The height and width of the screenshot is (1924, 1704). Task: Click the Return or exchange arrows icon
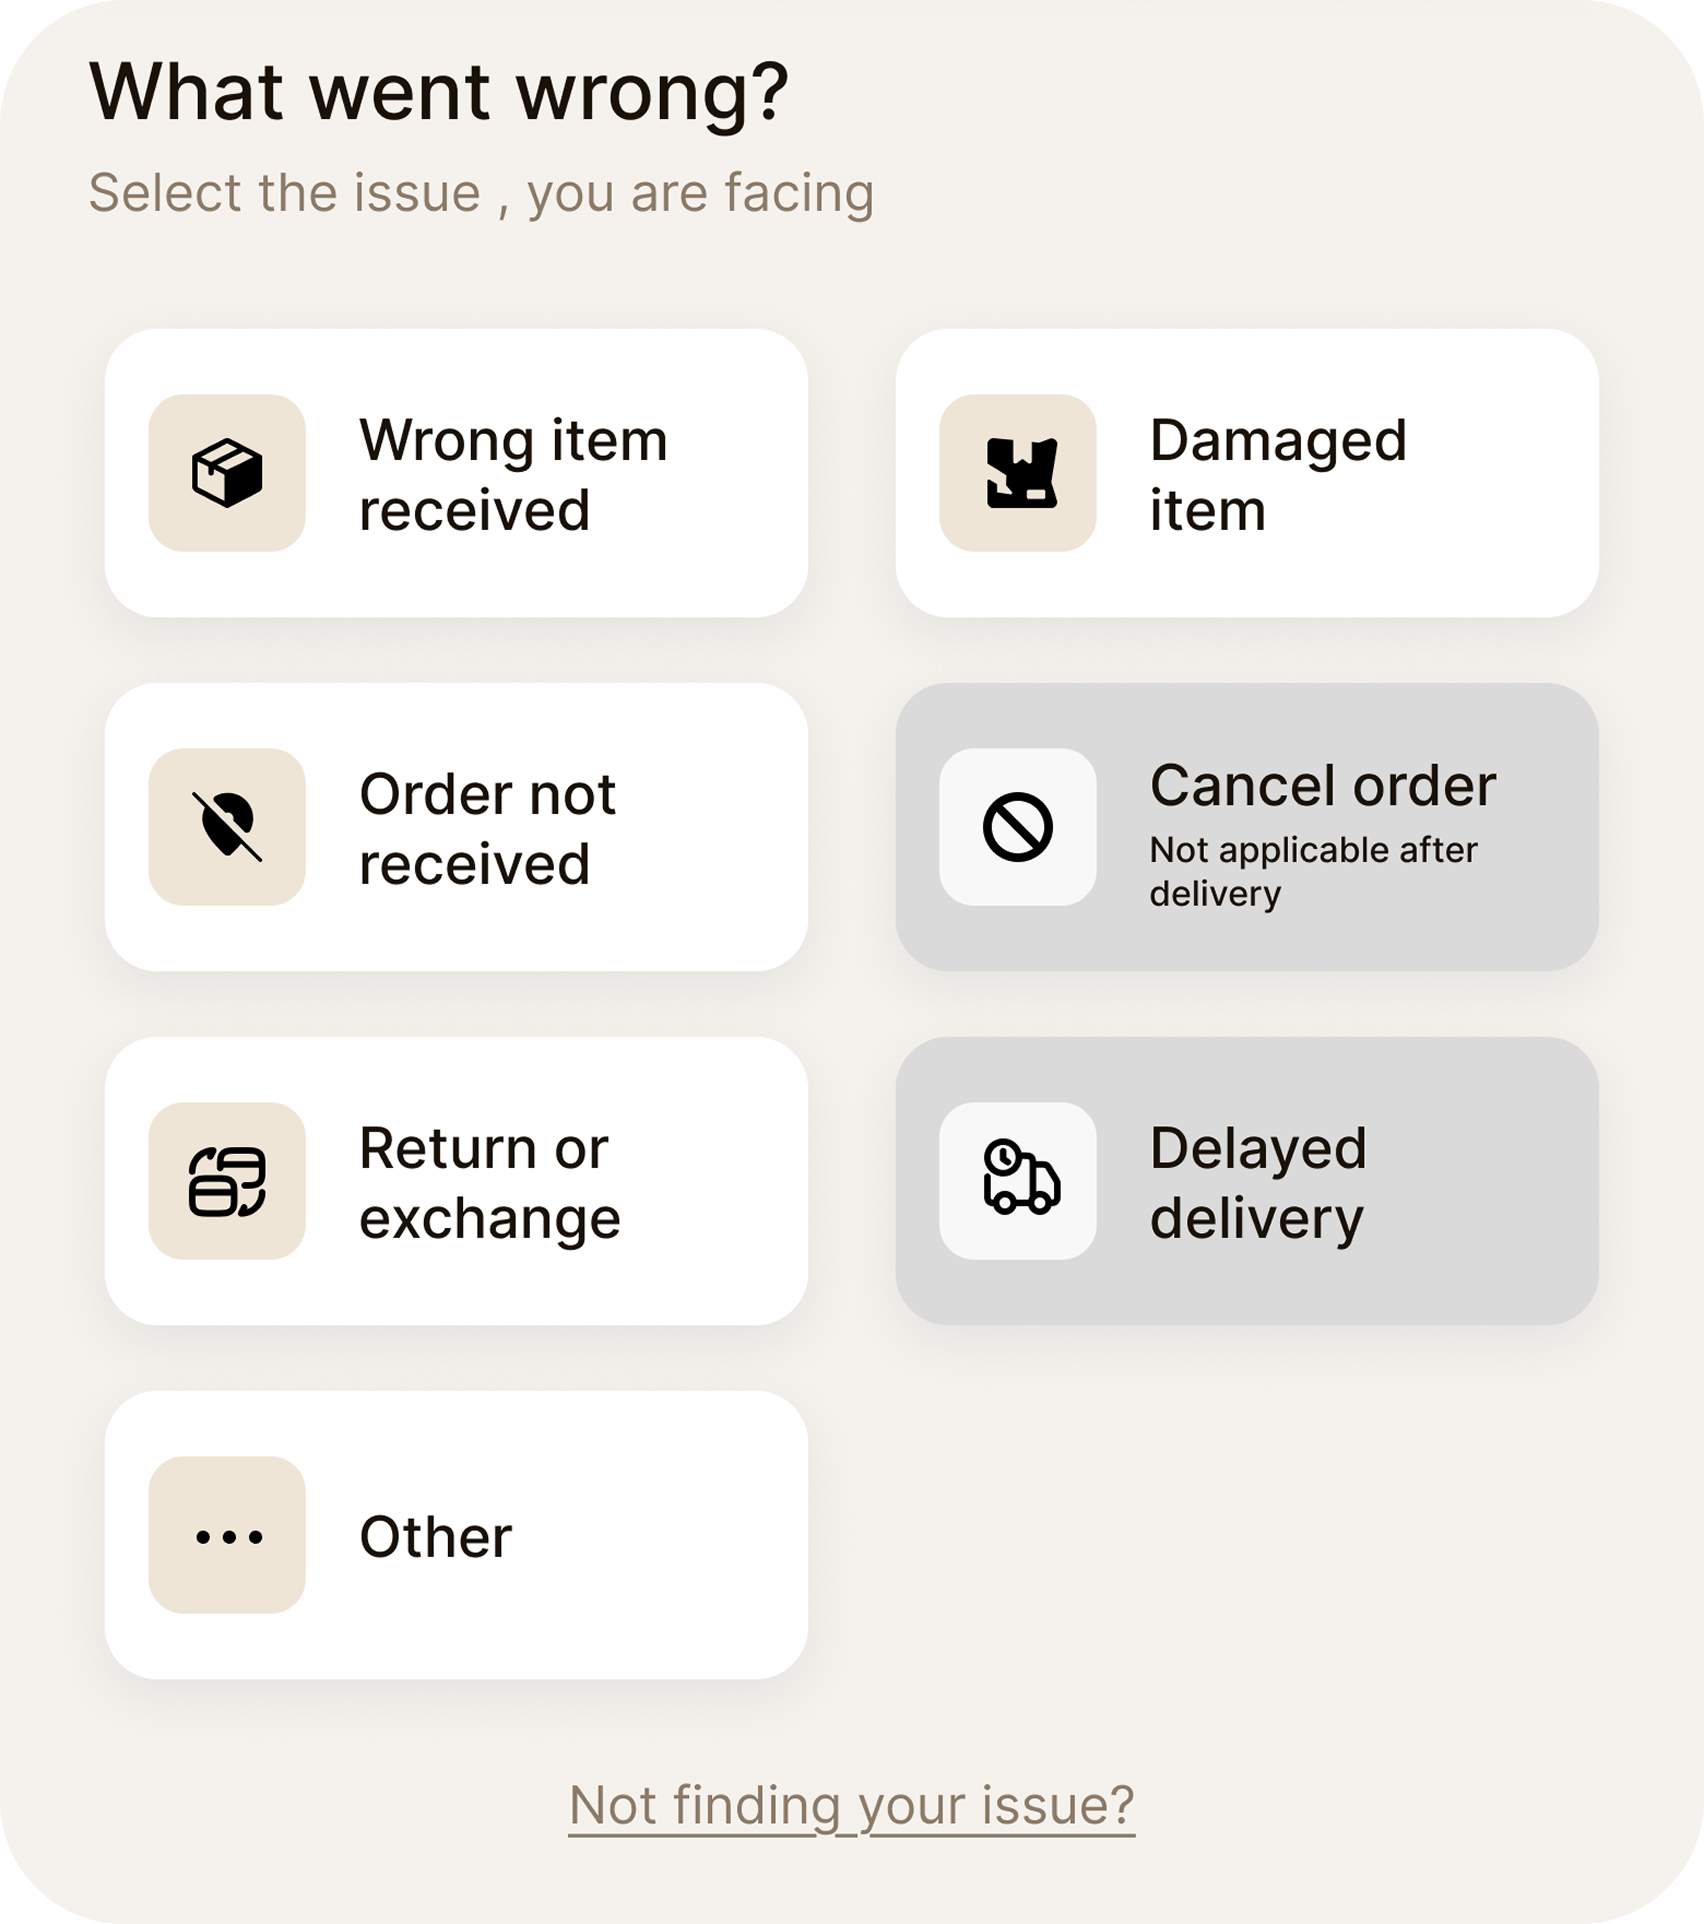click(227, 1181)
